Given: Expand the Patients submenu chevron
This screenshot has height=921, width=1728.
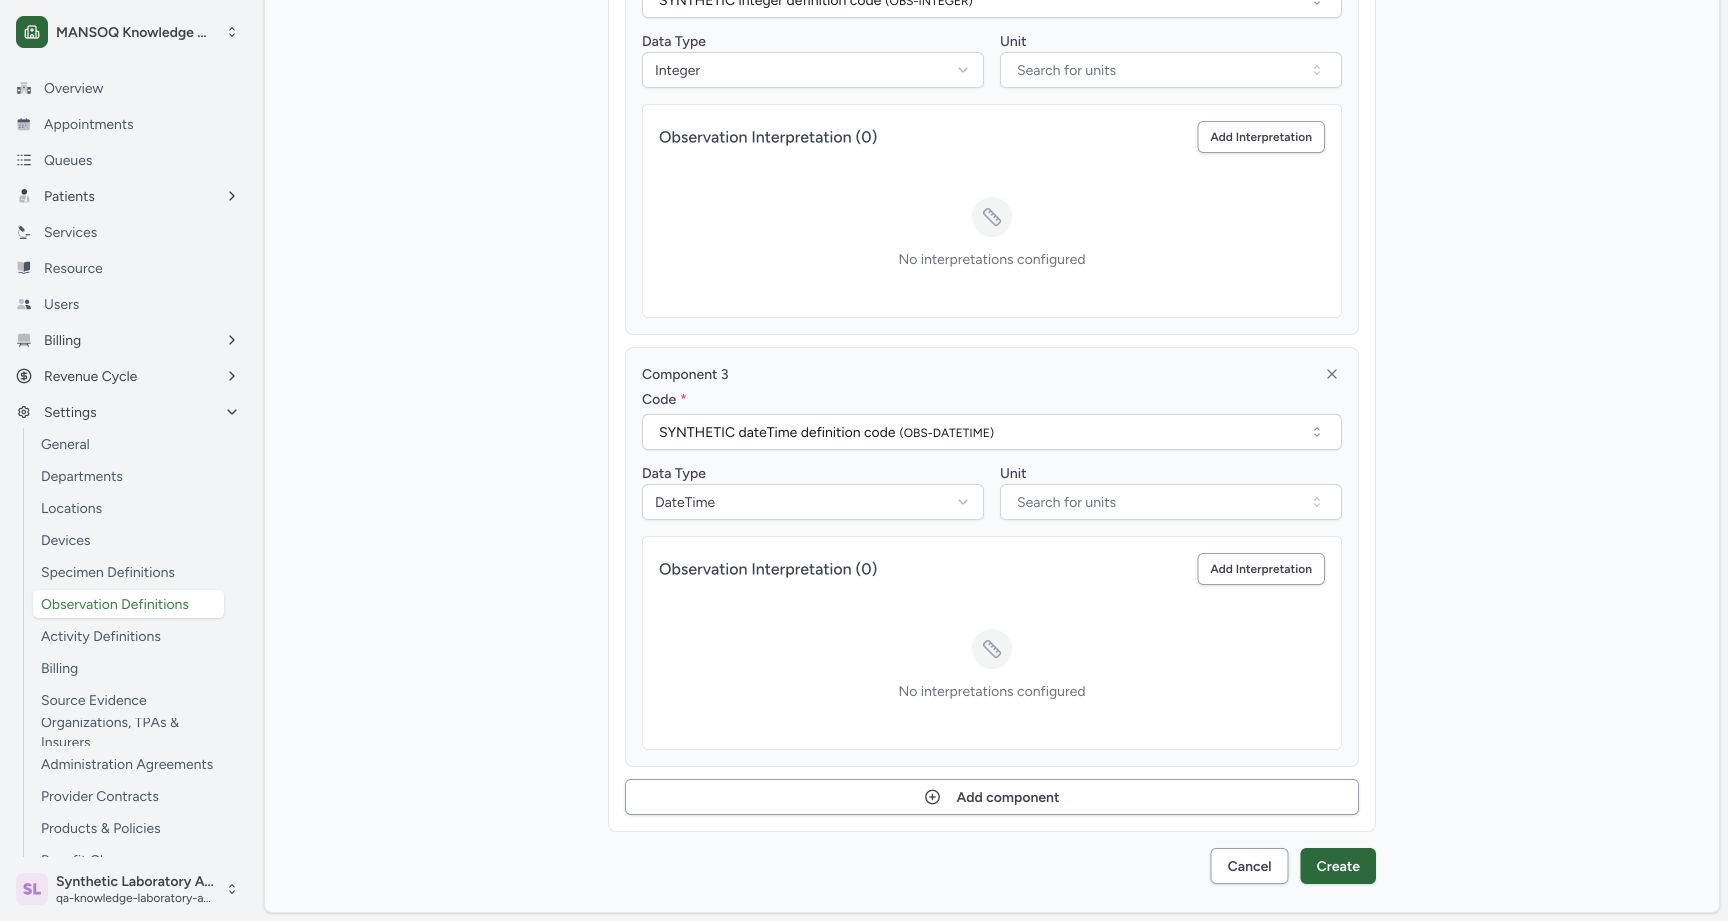Looking at the screenshot, I should (232, 196).
